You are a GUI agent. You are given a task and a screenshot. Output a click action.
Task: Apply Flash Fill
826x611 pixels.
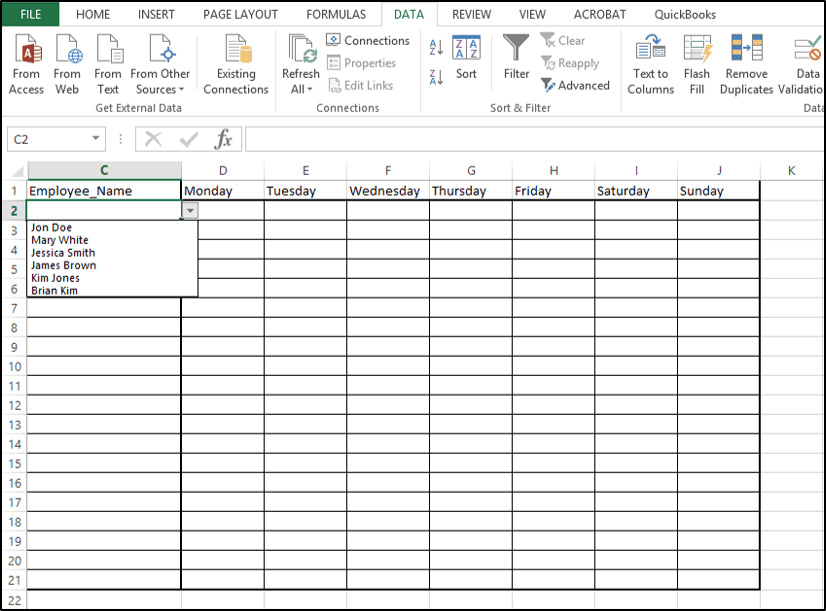(x=696, y=62)
